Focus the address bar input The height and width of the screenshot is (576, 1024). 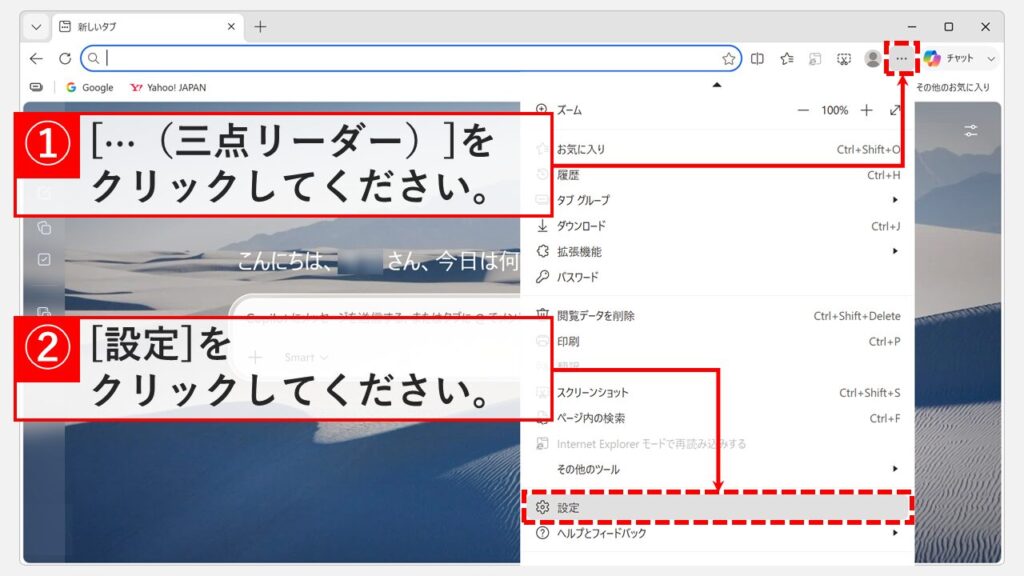[411, 59]
